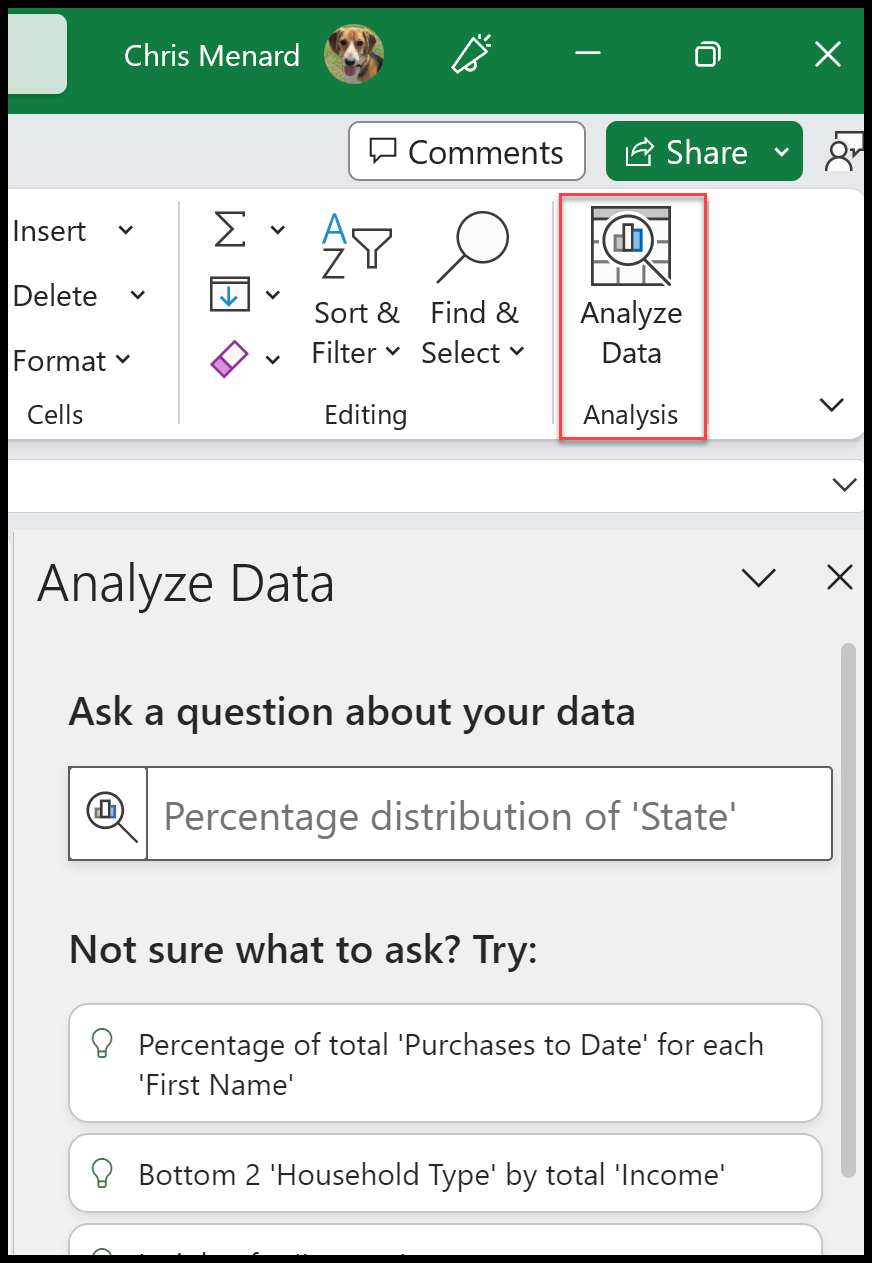
Task: Collapse the Analyze Data pane with its chevron
Action: point(759,578)
